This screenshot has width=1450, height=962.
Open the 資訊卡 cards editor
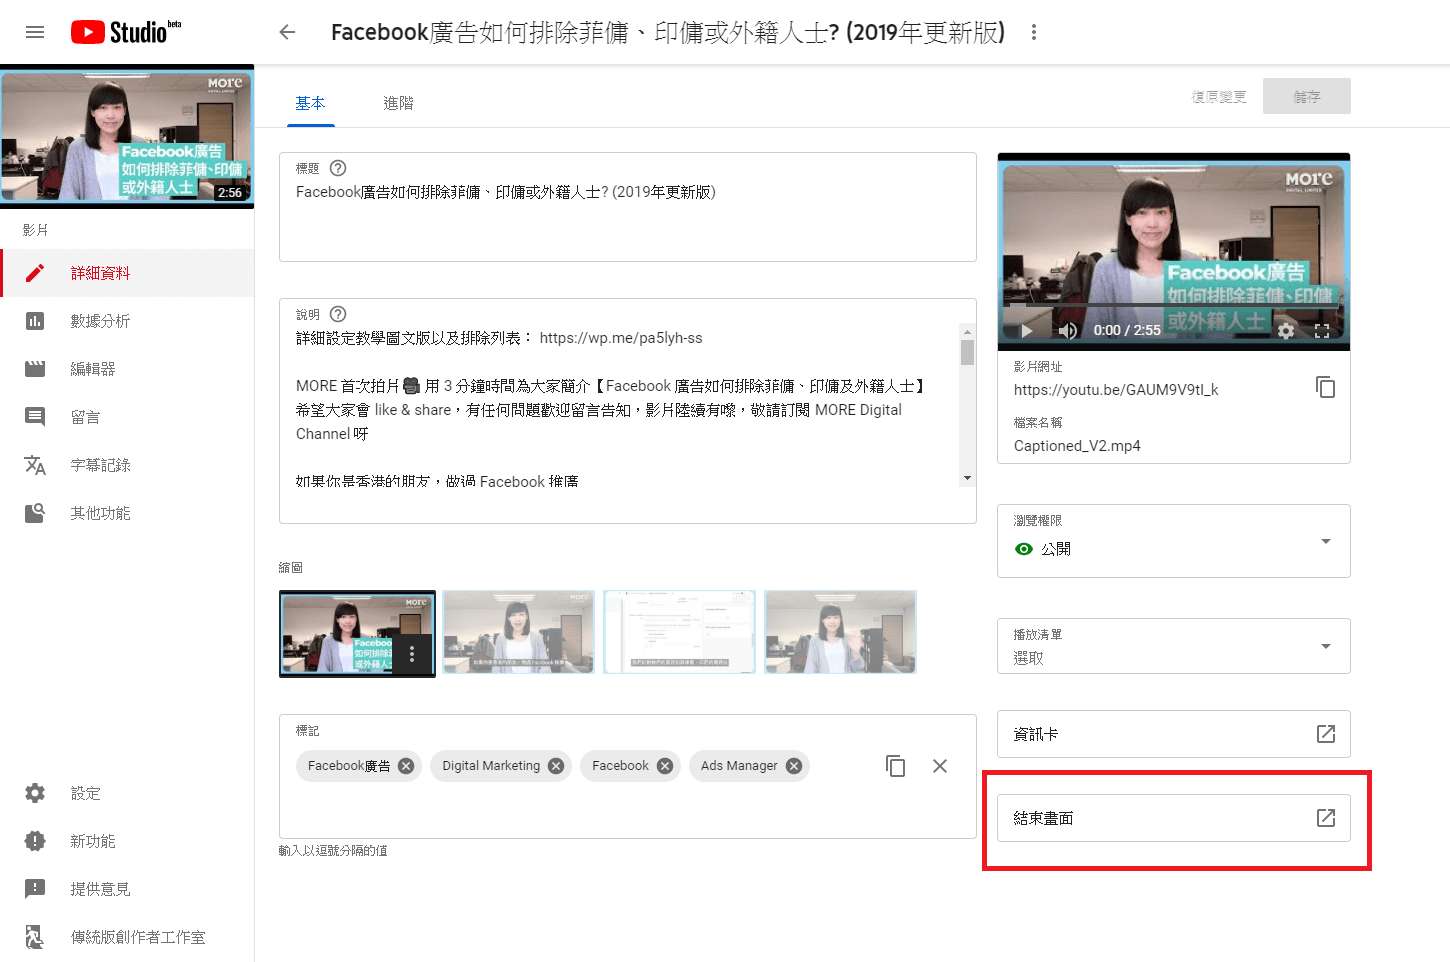coord(1174,734)
